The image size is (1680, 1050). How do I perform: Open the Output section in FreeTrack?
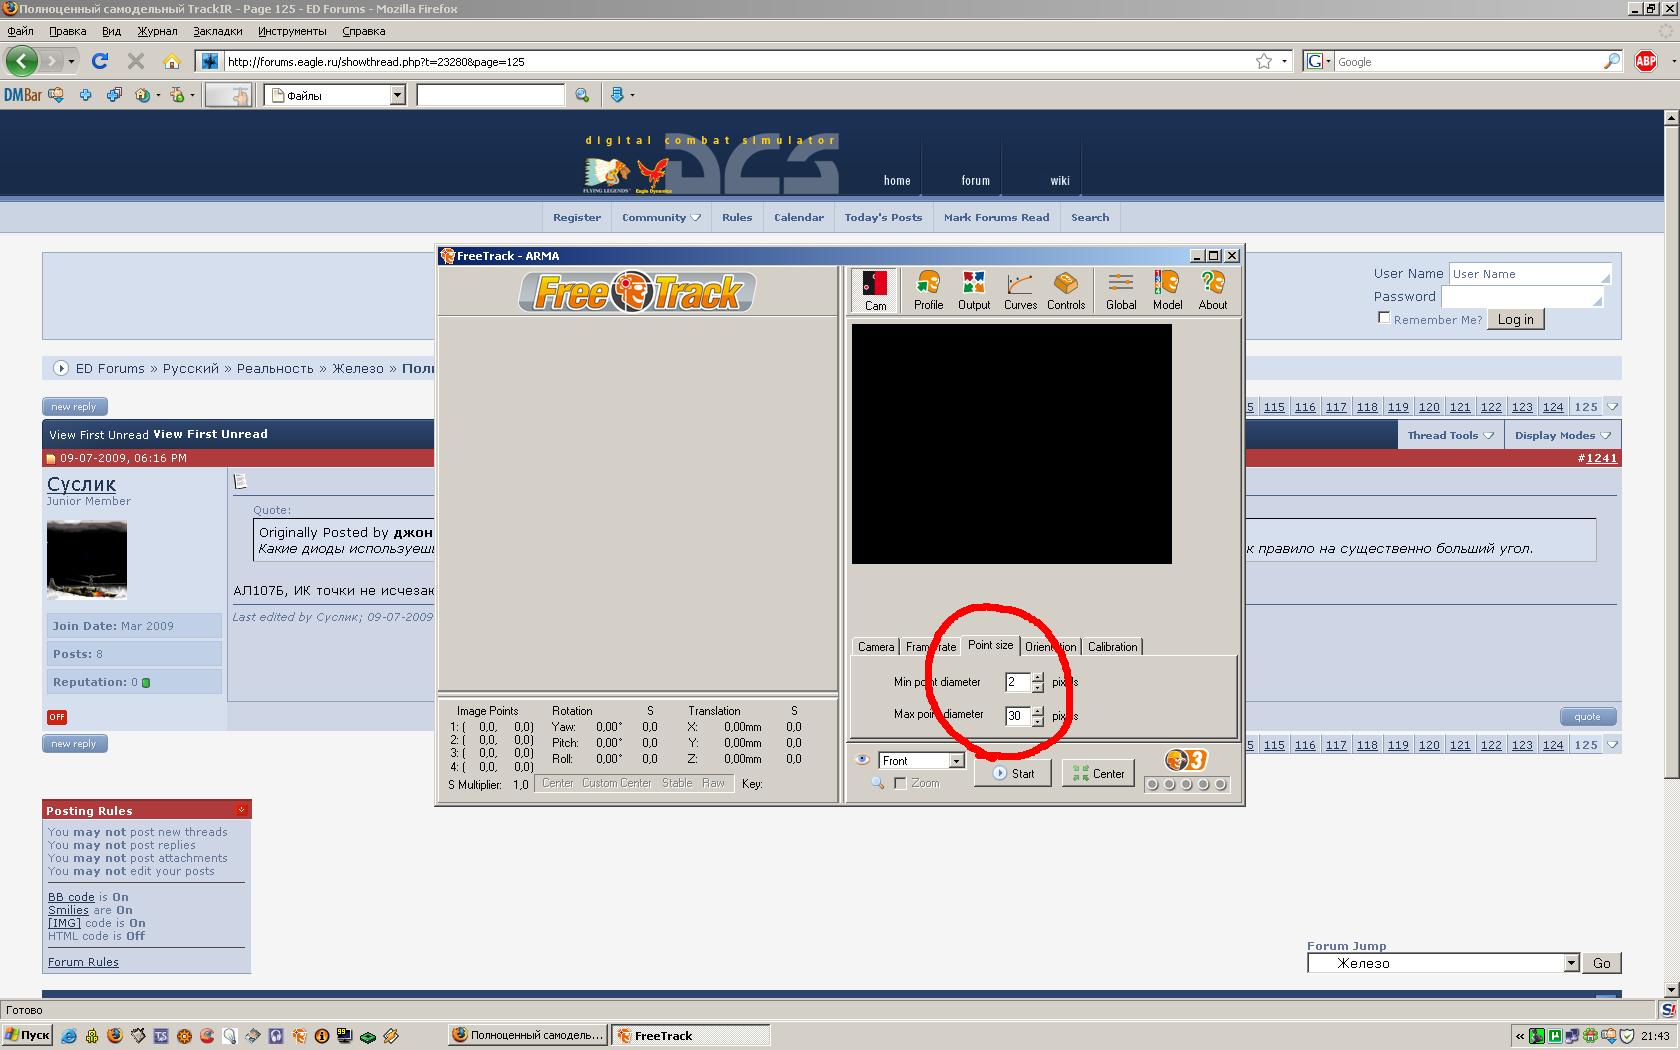coord(973,291)
